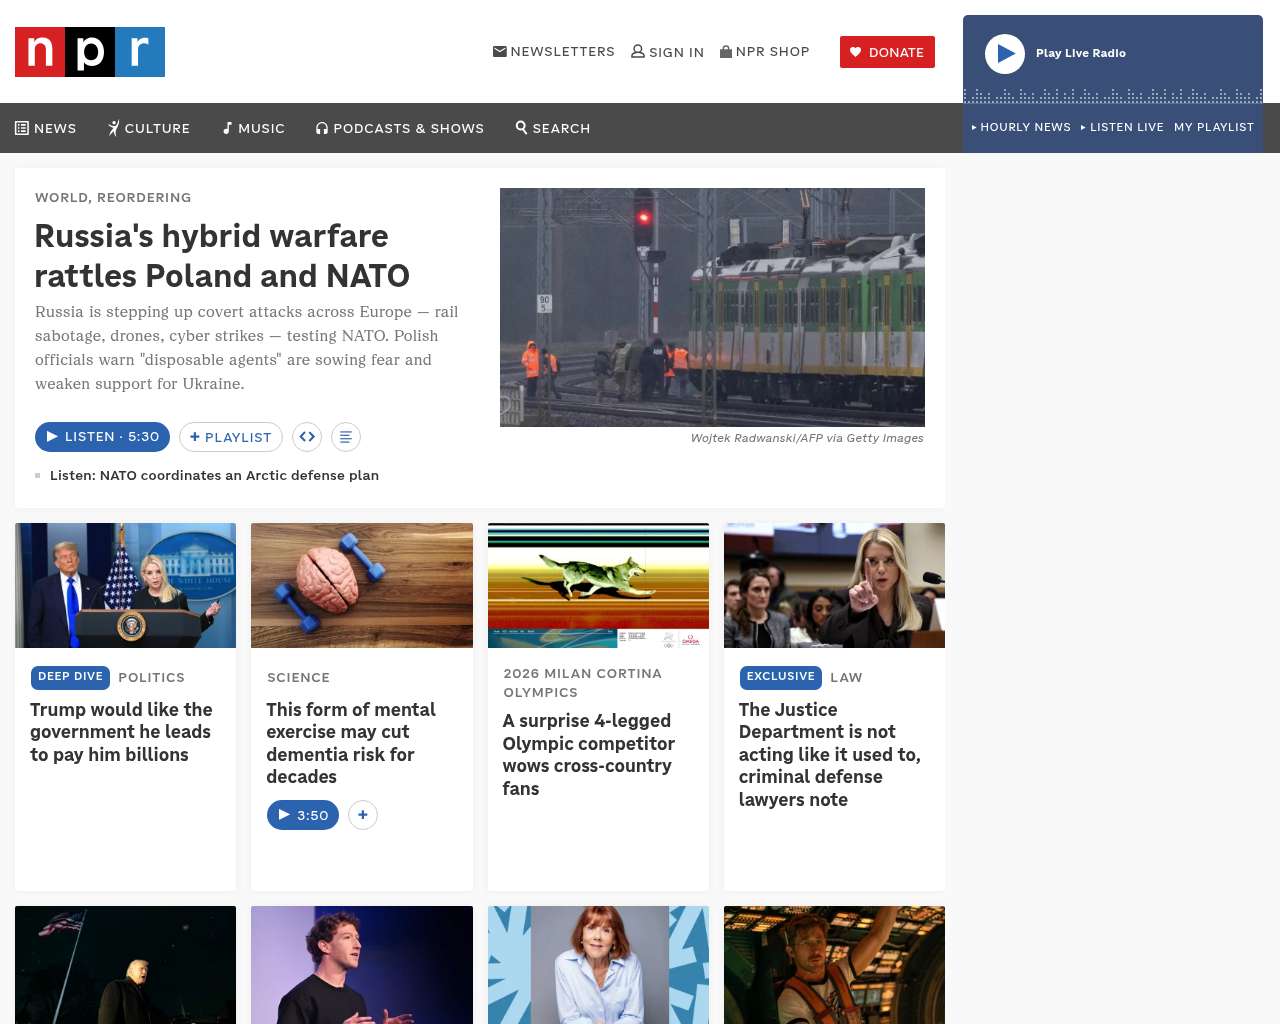1280x1024 pixels.
Task: Open the Search option
Action: point(553,128)
